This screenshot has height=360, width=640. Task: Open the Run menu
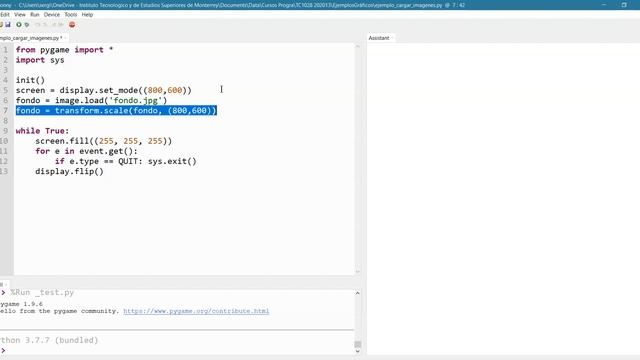(x=35, y=14)
